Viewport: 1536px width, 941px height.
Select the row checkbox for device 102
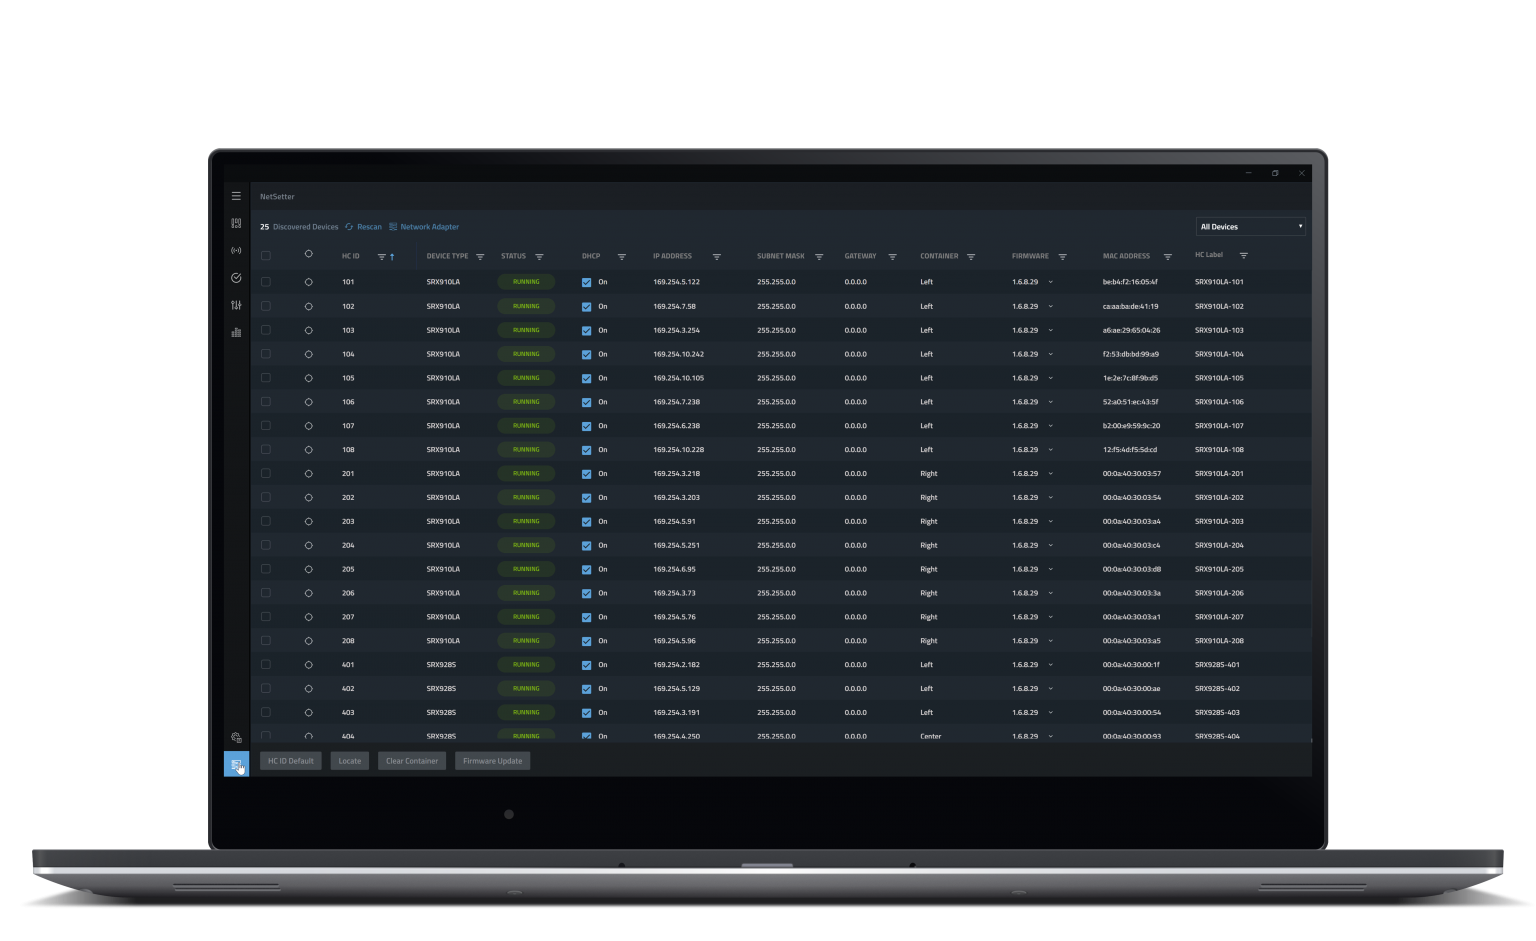tap(266, 306)
